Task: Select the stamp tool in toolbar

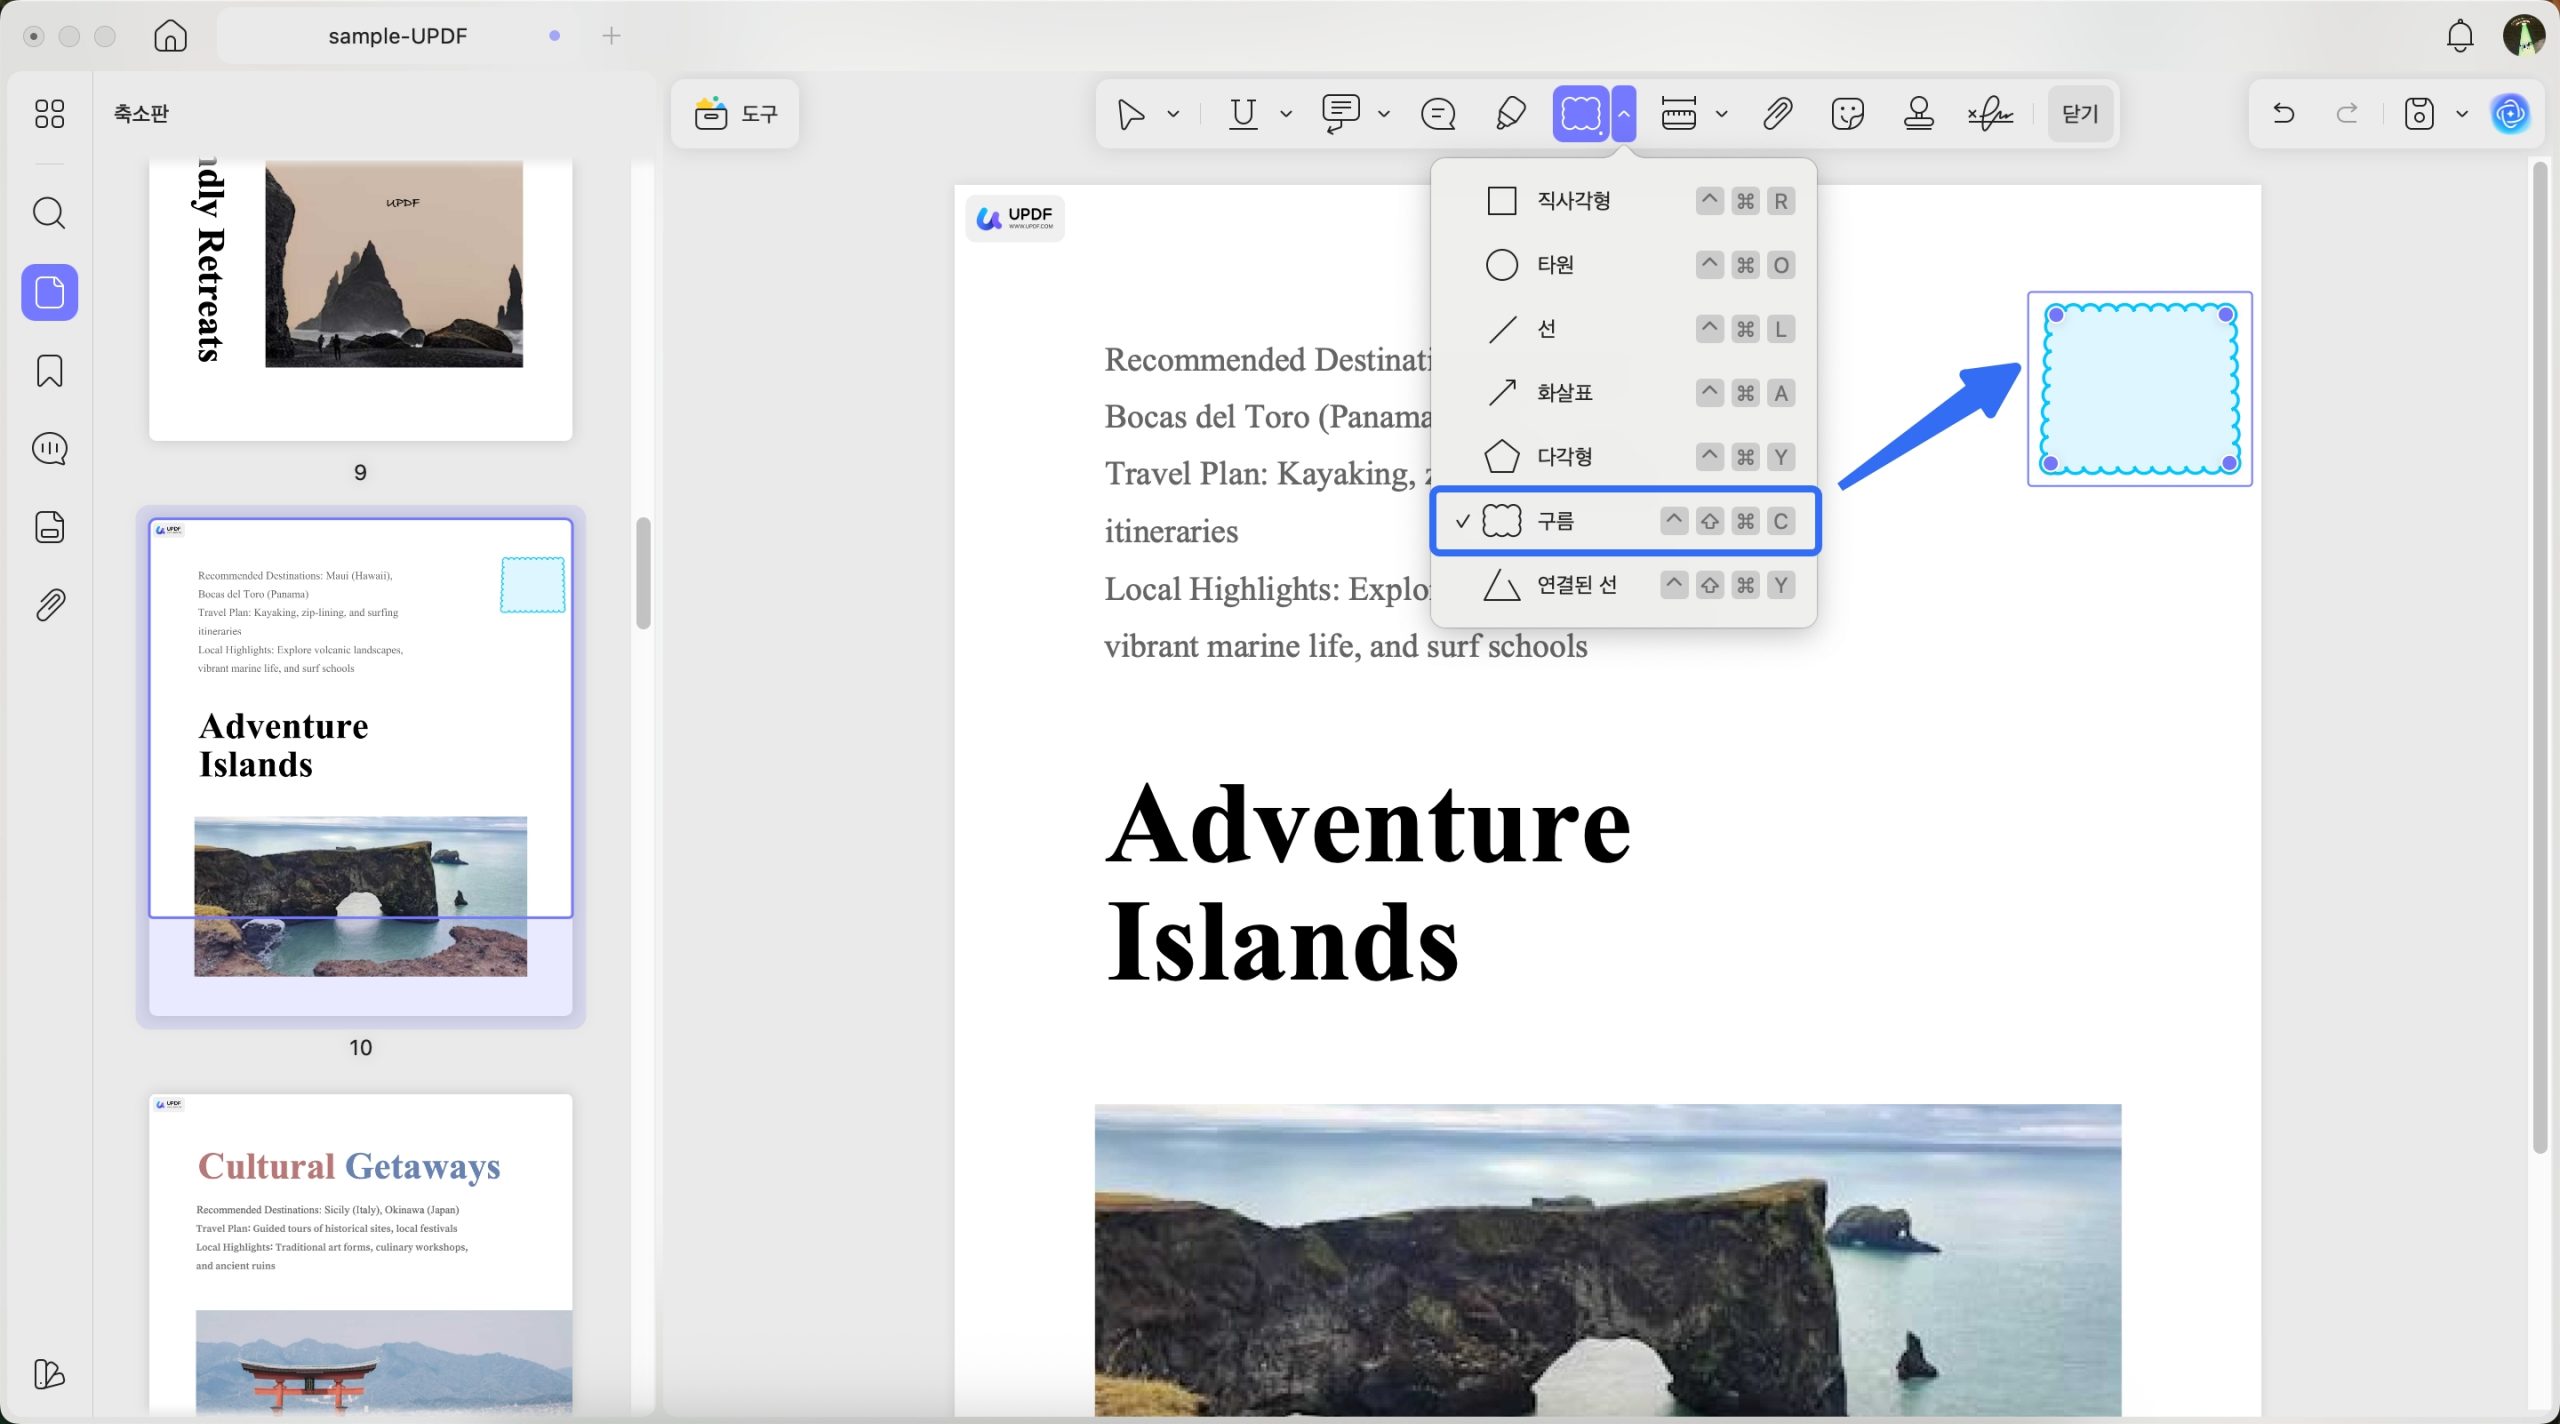Action: [1918, 114]
